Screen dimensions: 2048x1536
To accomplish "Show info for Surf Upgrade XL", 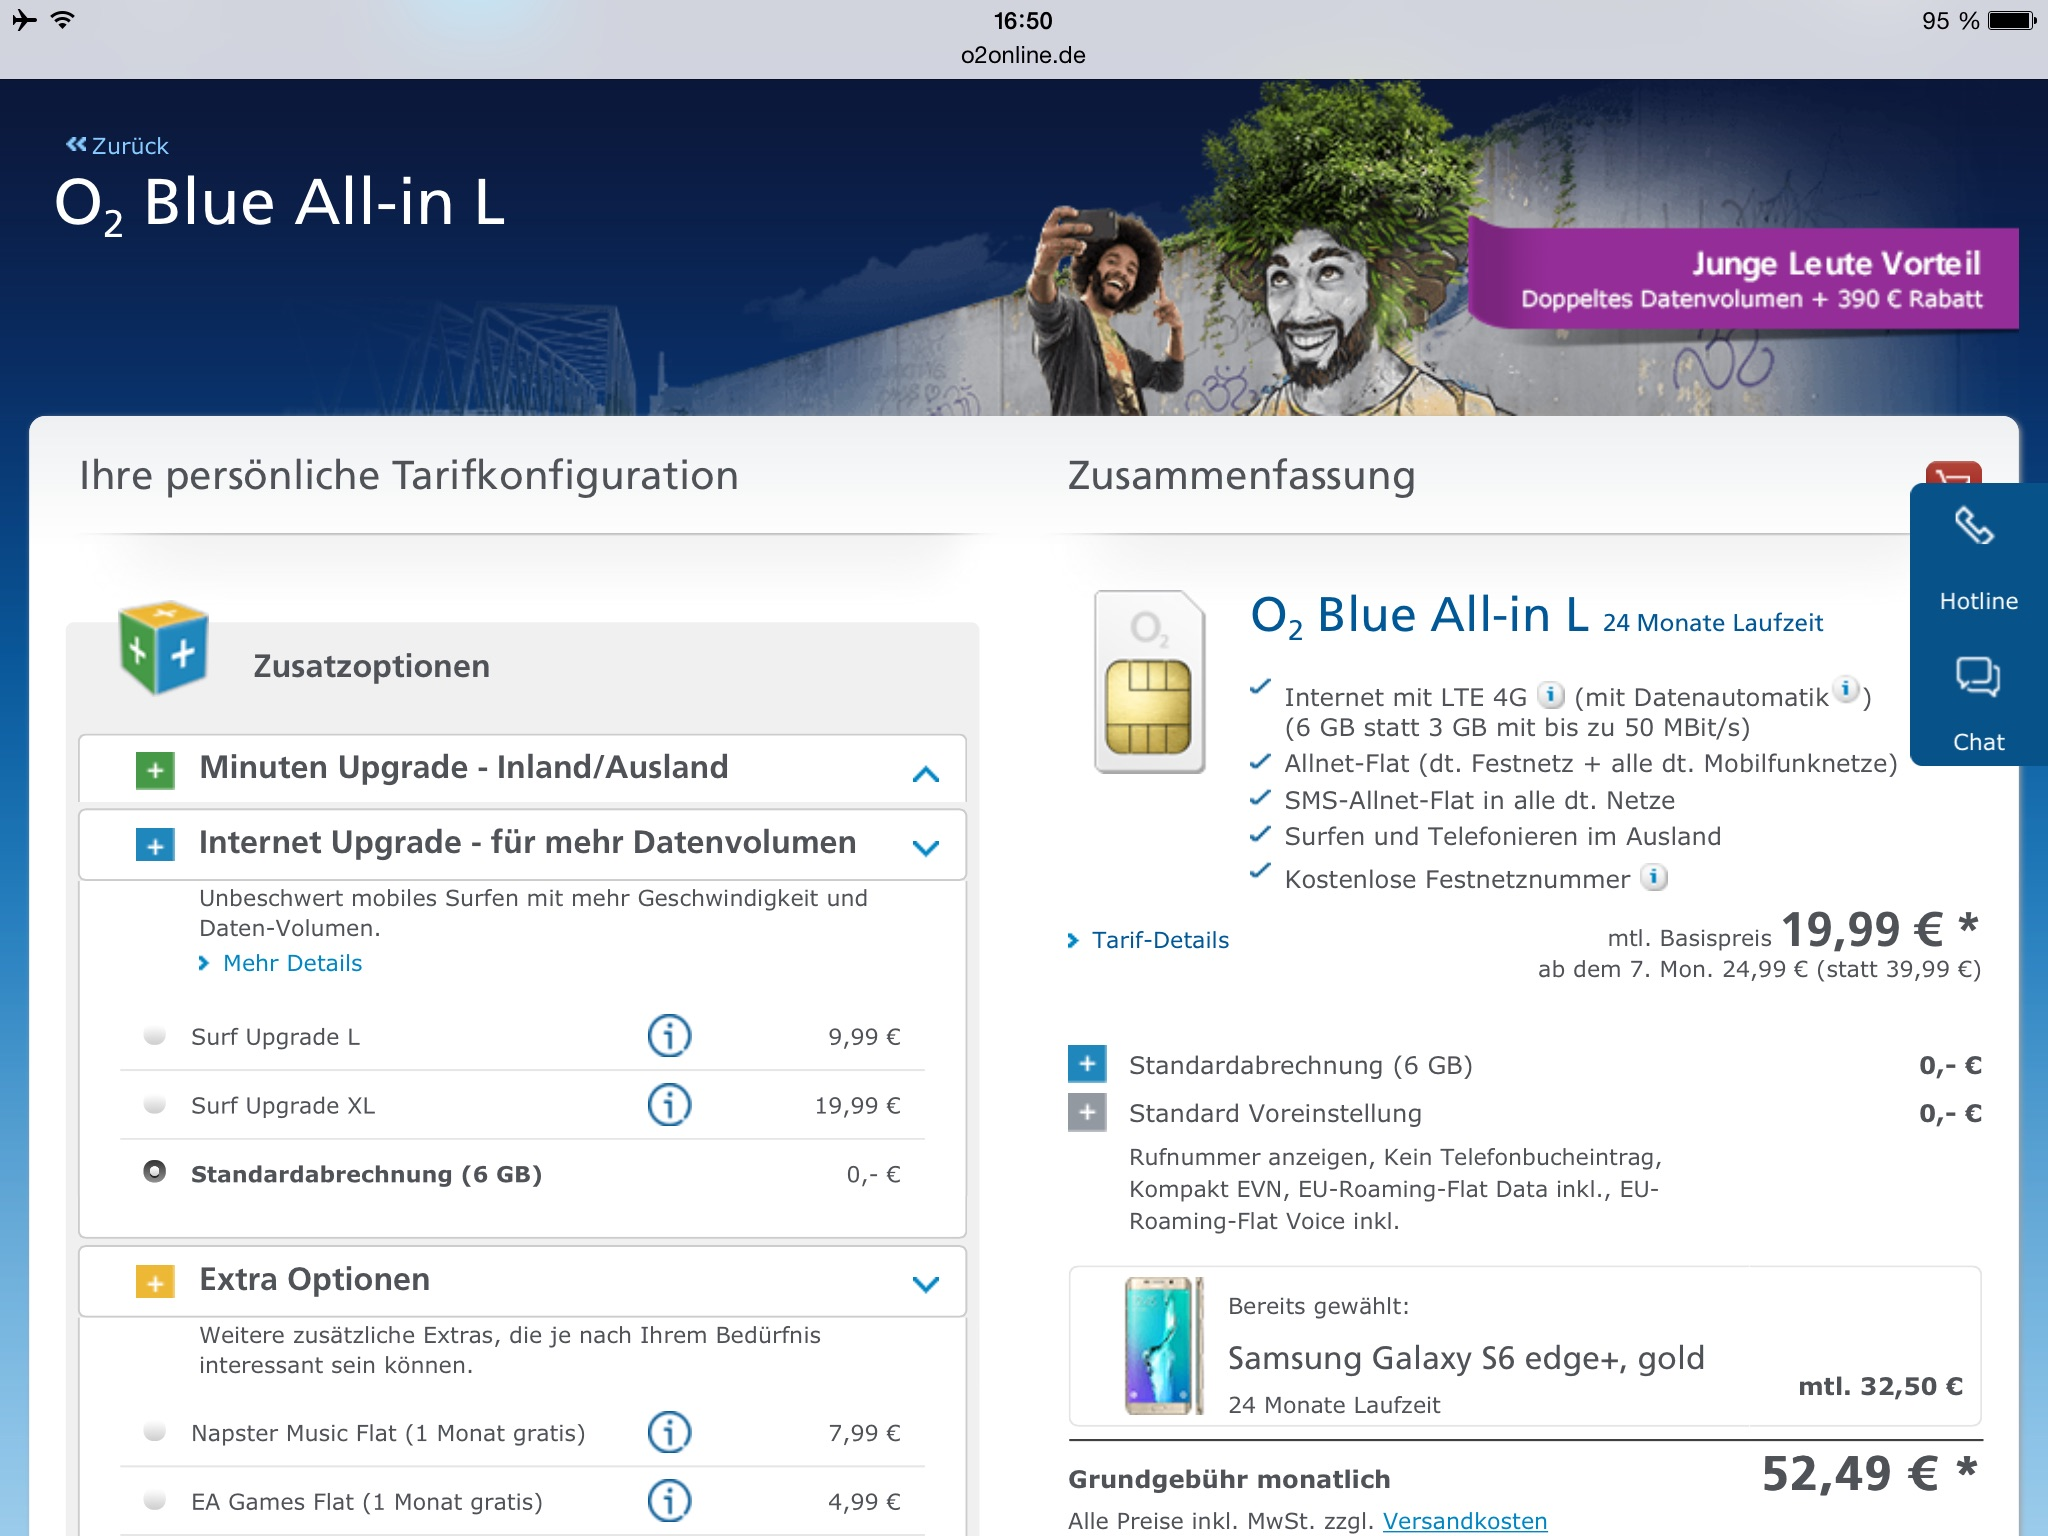I will [x=669, y=1105].
